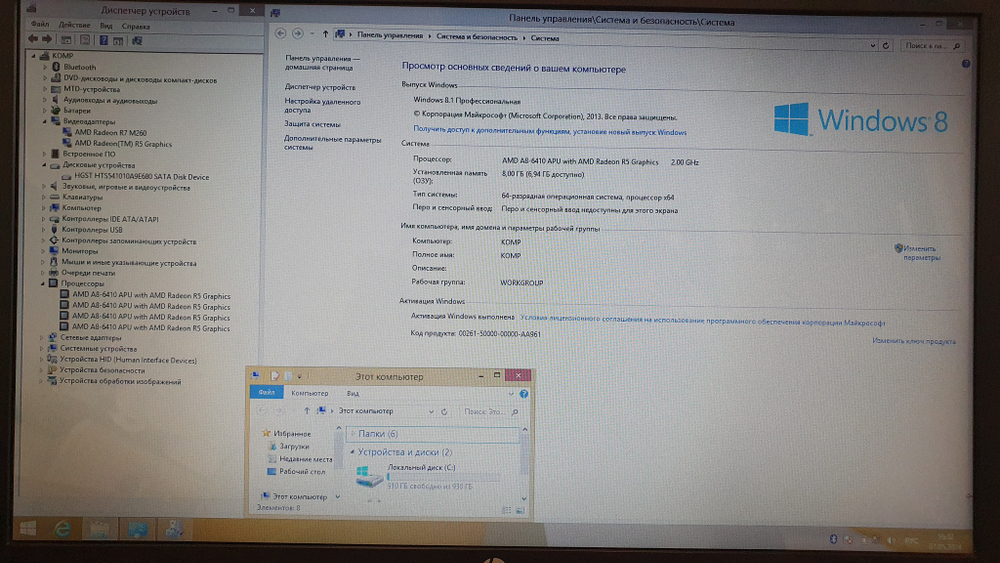The image size is (1000, 563).
Task: Click Система и безопасность breadcrumb
Action: pos(476,37)
